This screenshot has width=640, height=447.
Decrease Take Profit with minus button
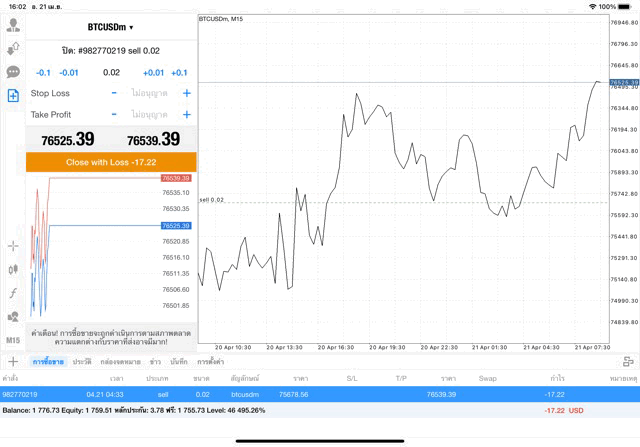click(x=114, y=115)
